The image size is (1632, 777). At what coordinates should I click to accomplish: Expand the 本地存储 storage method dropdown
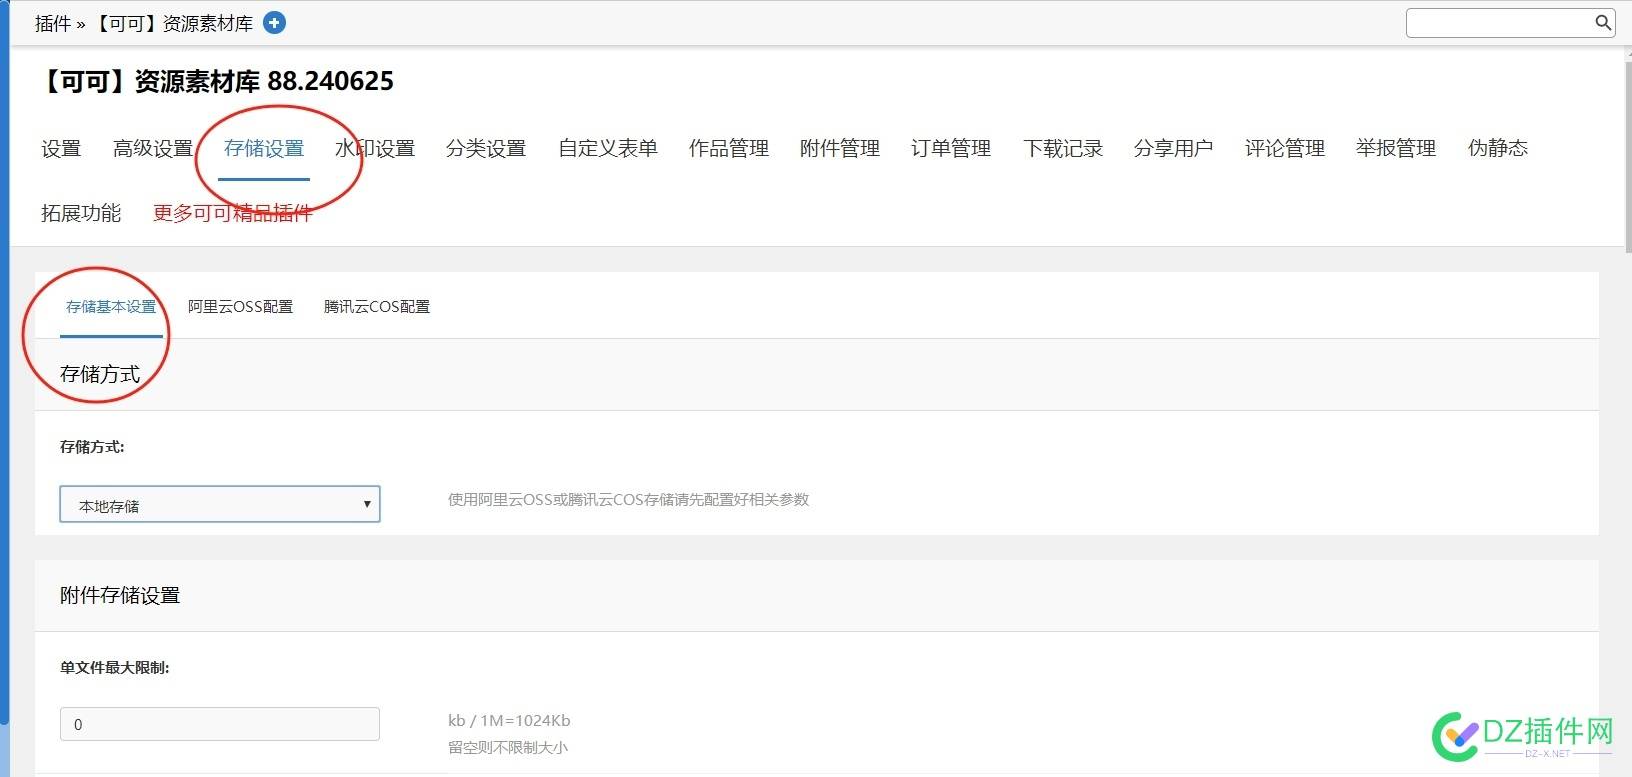(220, 505)
